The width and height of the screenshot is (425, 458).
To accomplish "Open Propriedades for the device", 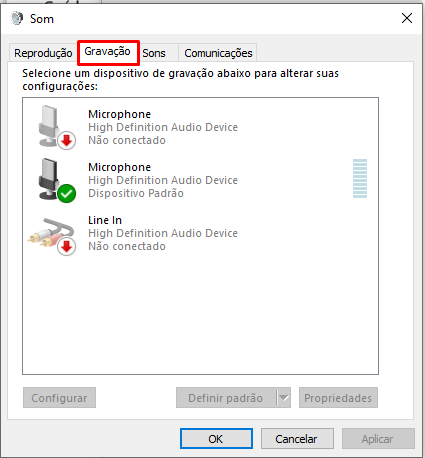I will [x=338, y=398].
